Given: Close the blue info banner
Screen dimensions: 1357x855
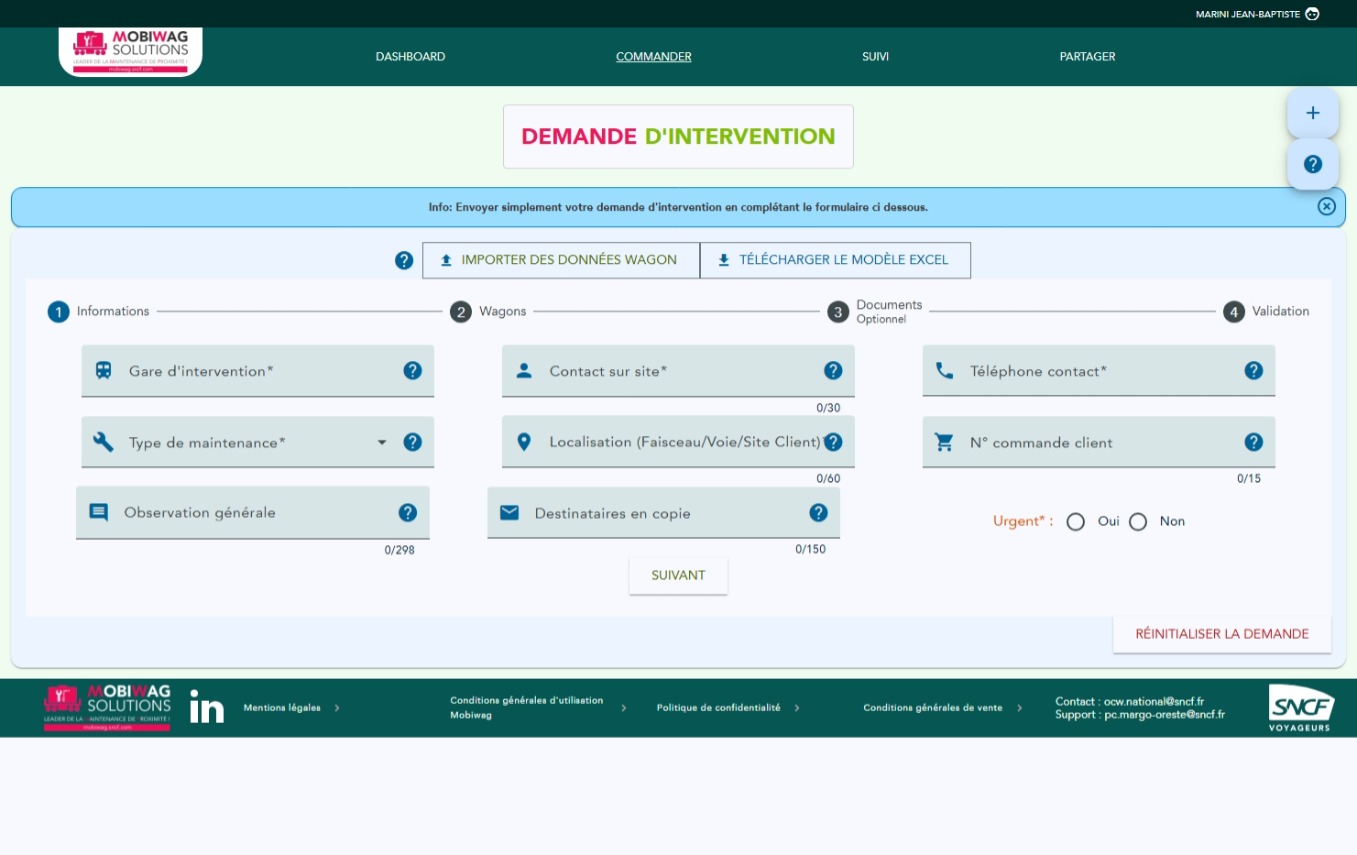Looking at the screenshot, I should coord(1326,206).
